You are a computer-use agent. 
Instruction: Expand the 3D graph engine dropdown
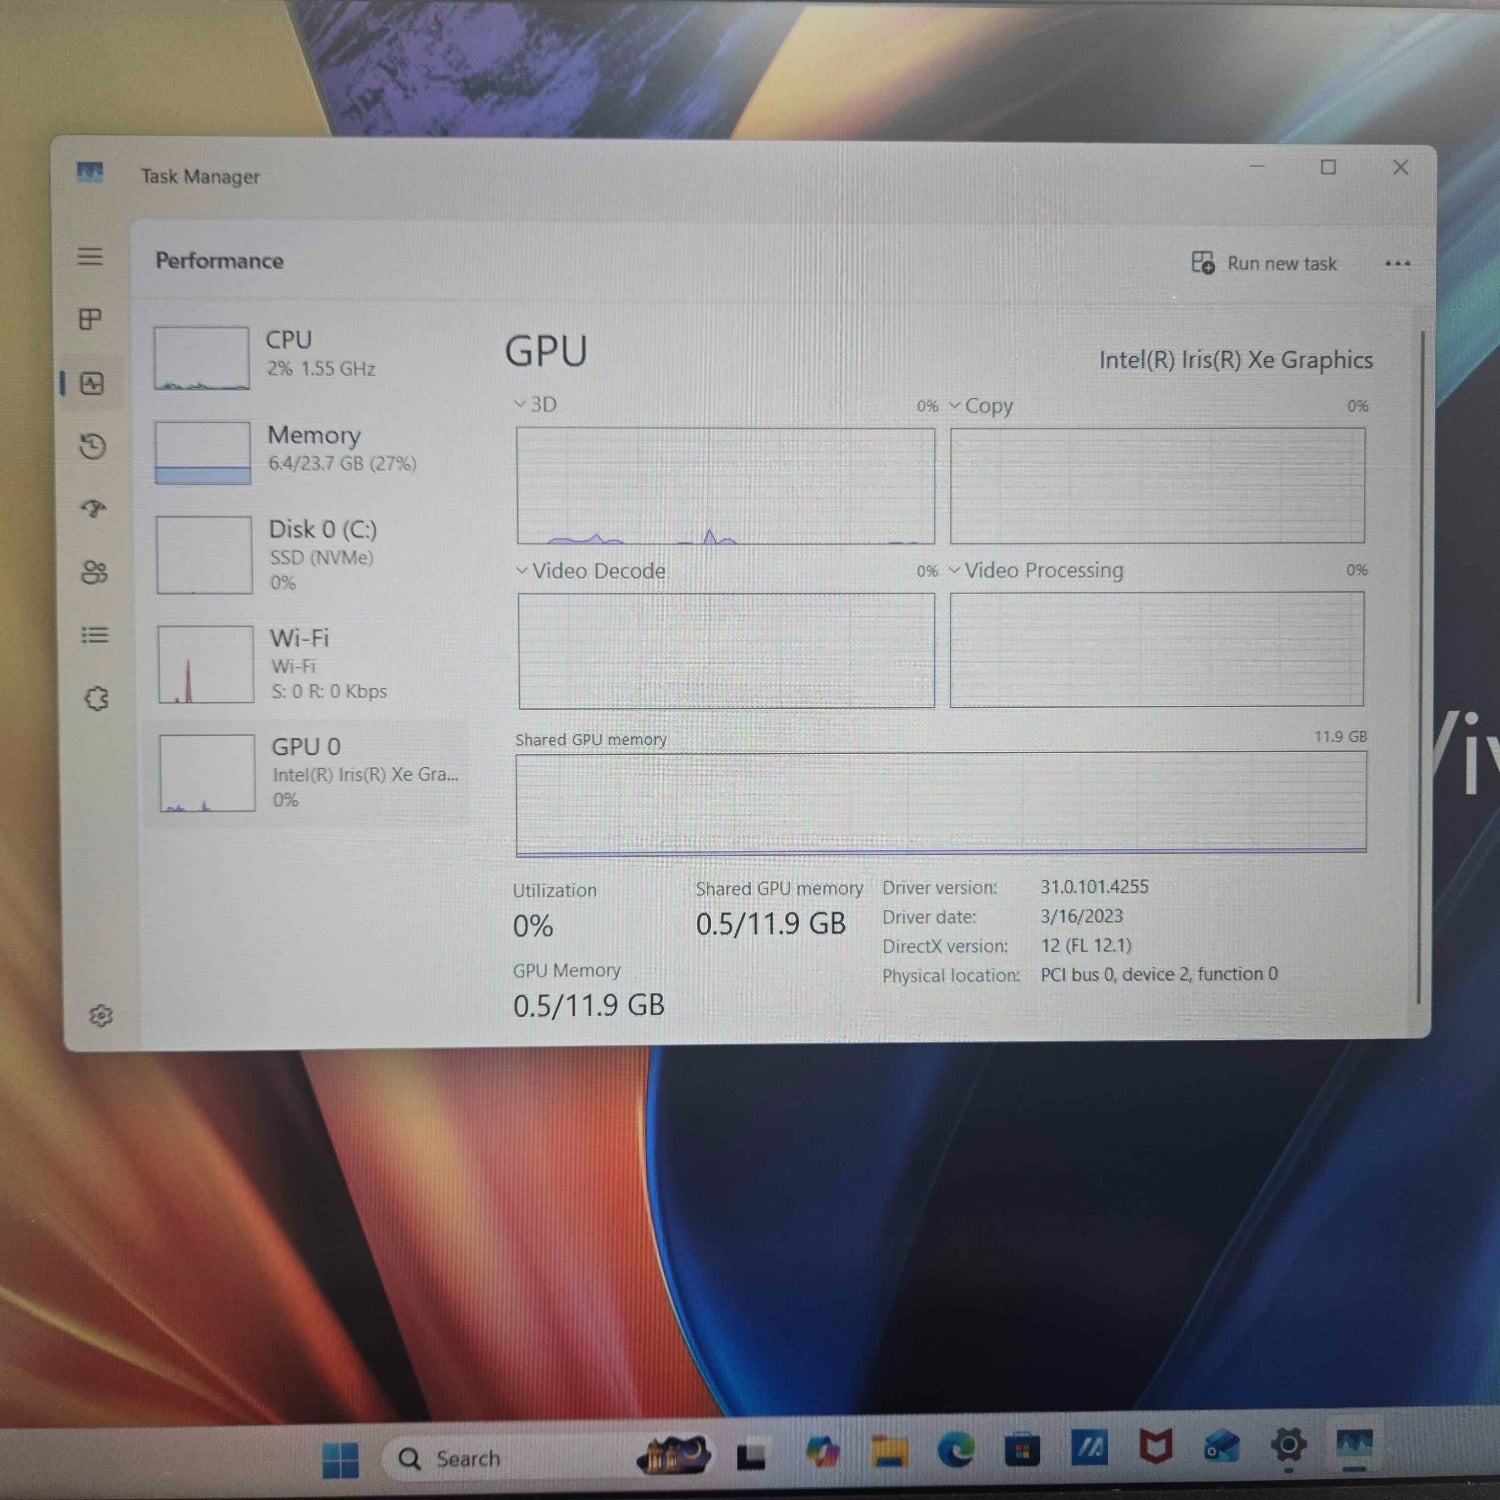(x=536, y=405)
